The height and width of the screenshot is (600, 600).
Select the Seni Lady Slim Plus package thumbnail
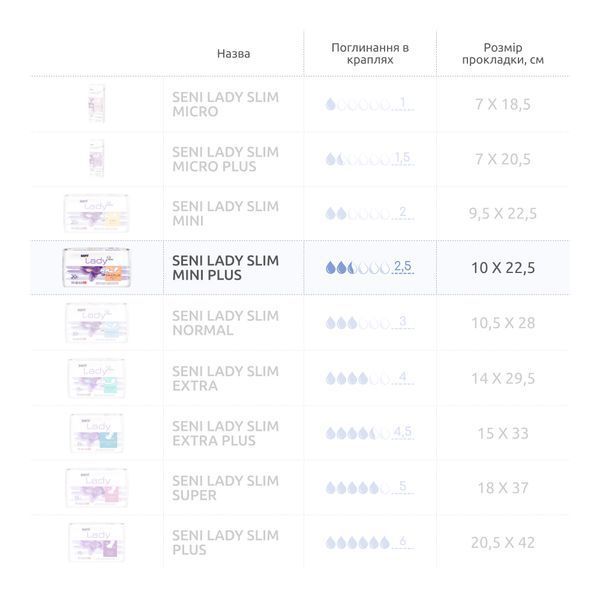(96, 543)
